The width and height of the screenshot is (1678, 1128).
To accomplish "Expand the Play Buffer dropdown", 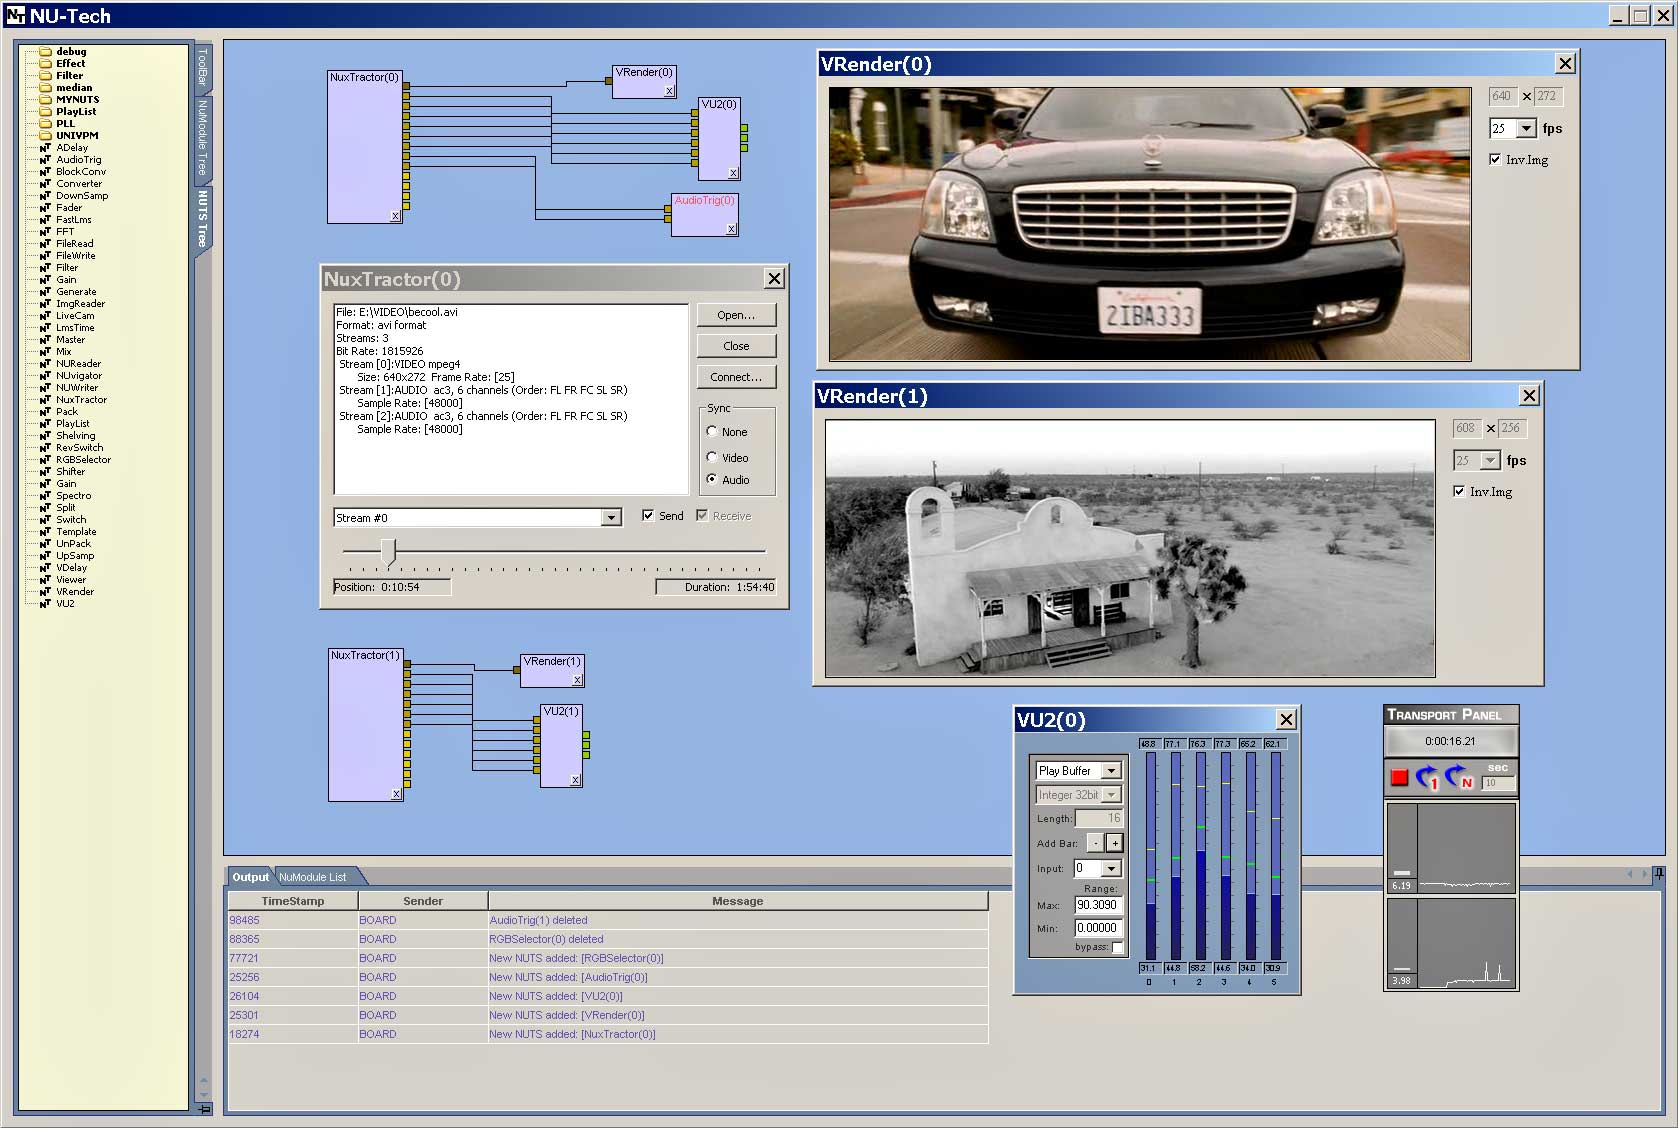I will click(x=1110, y=771).
